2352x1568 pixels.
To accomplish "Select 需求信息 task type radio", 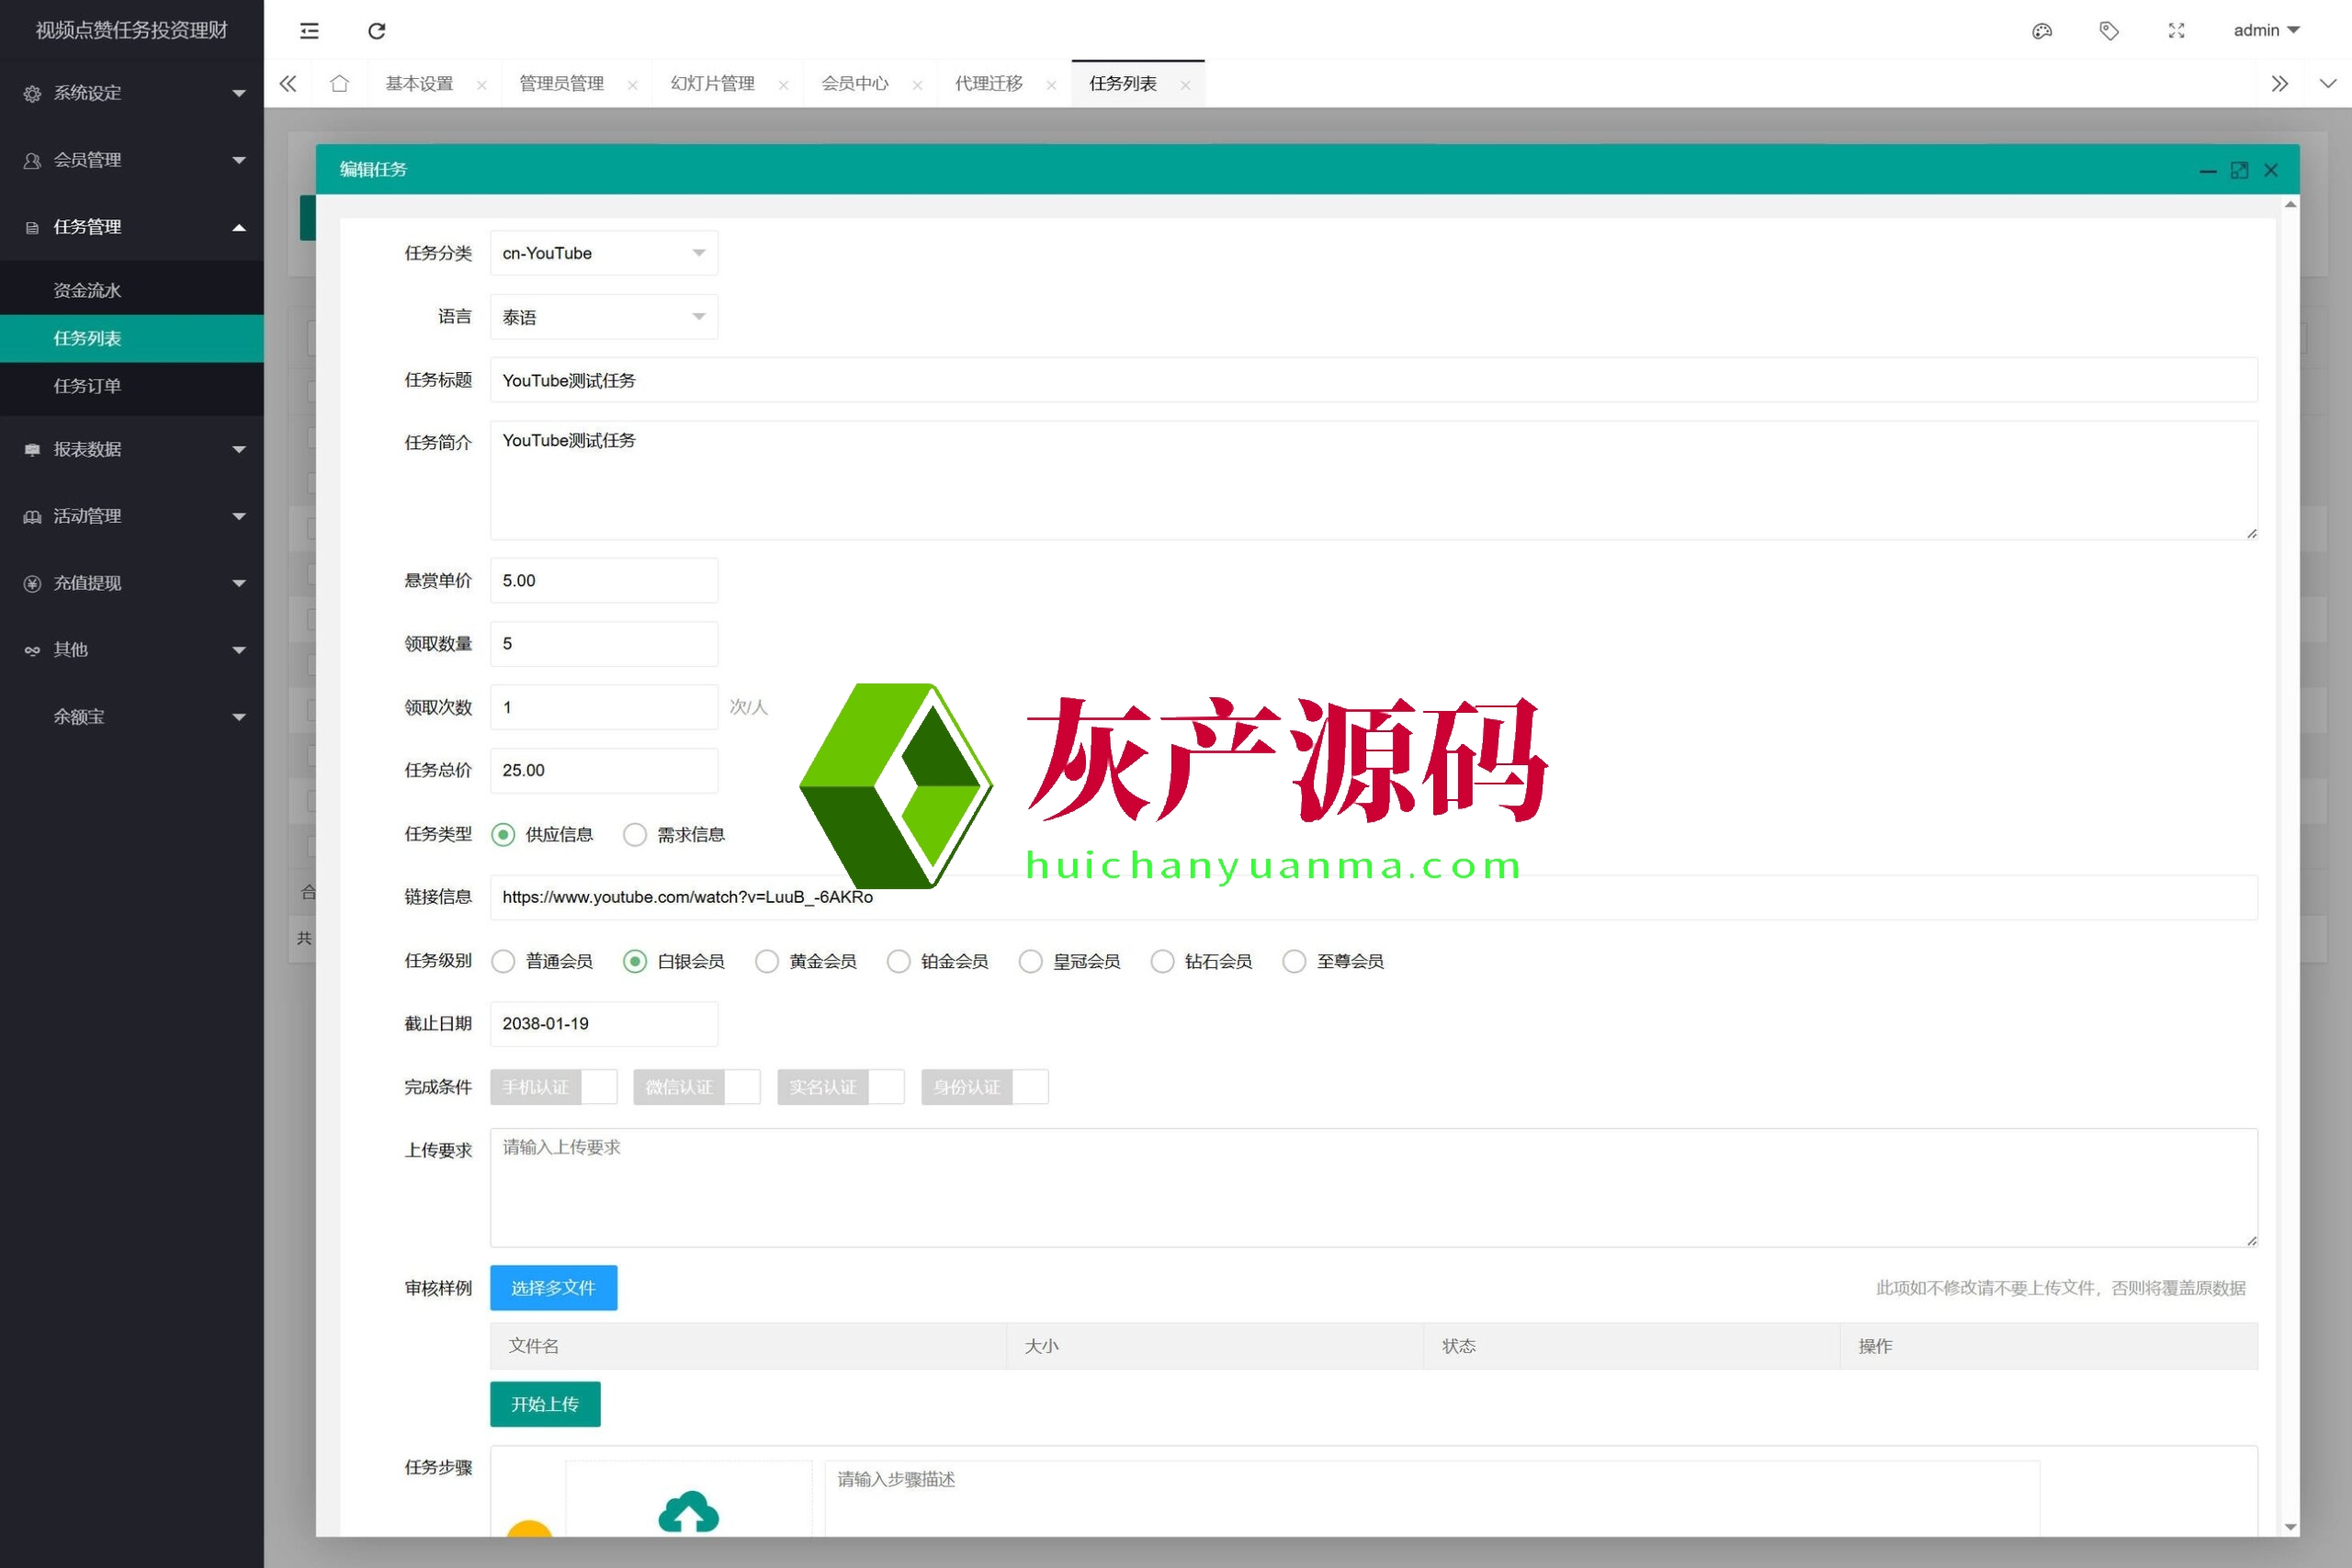I will click(x=635, y=835).
